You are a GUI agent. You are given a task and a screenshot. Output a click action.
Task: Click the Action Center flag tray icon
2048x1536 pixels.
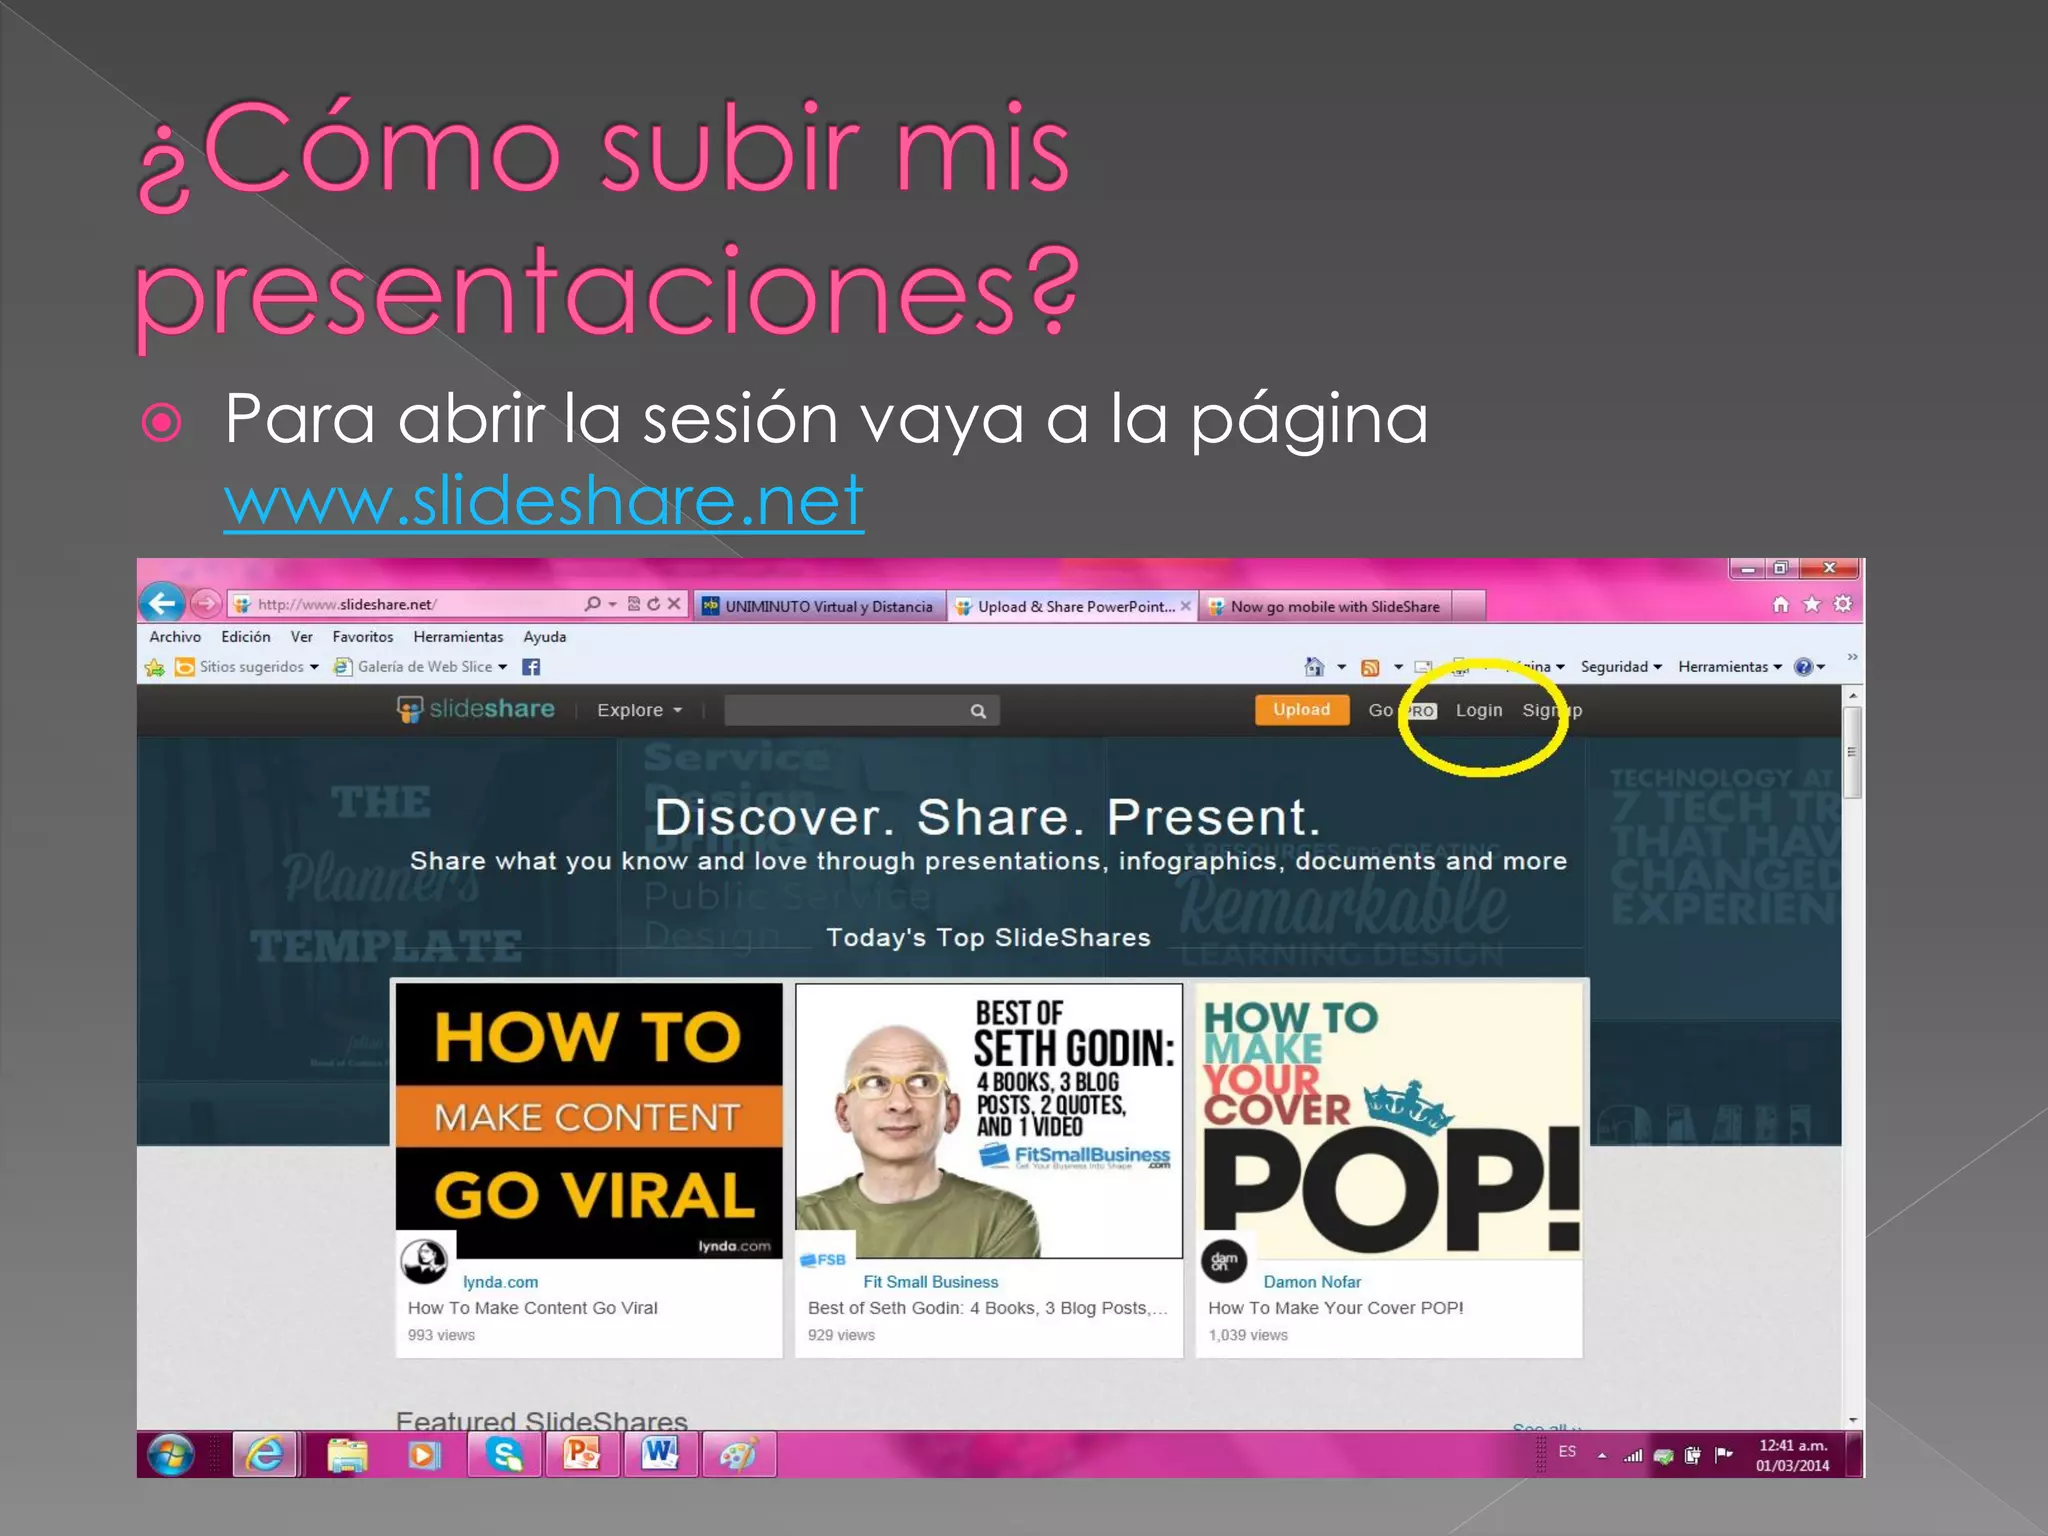[1724, 1455]
